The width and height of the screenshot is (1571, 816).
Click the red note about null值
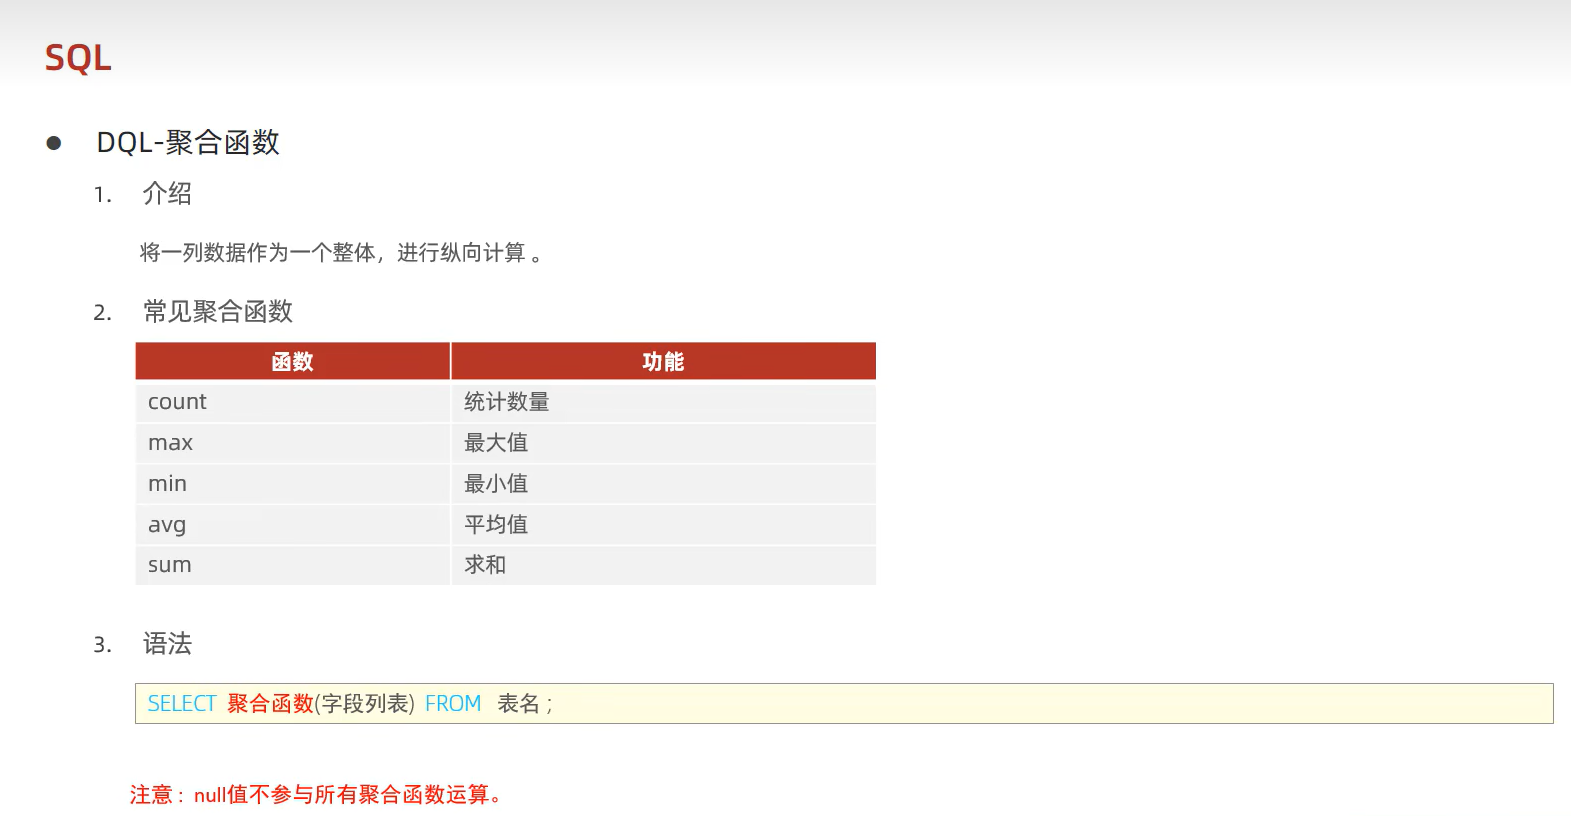click(316, 795)
